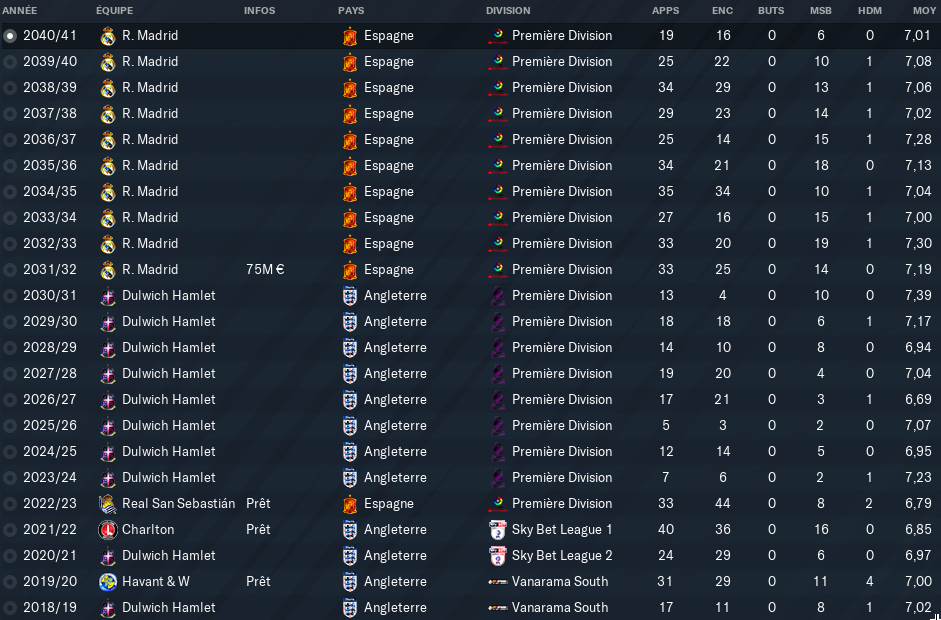Click the Dulwich Hamlet badge in 2018/19 row
Image resolution: width=941 pixels, height=620 pixels.
108,607
